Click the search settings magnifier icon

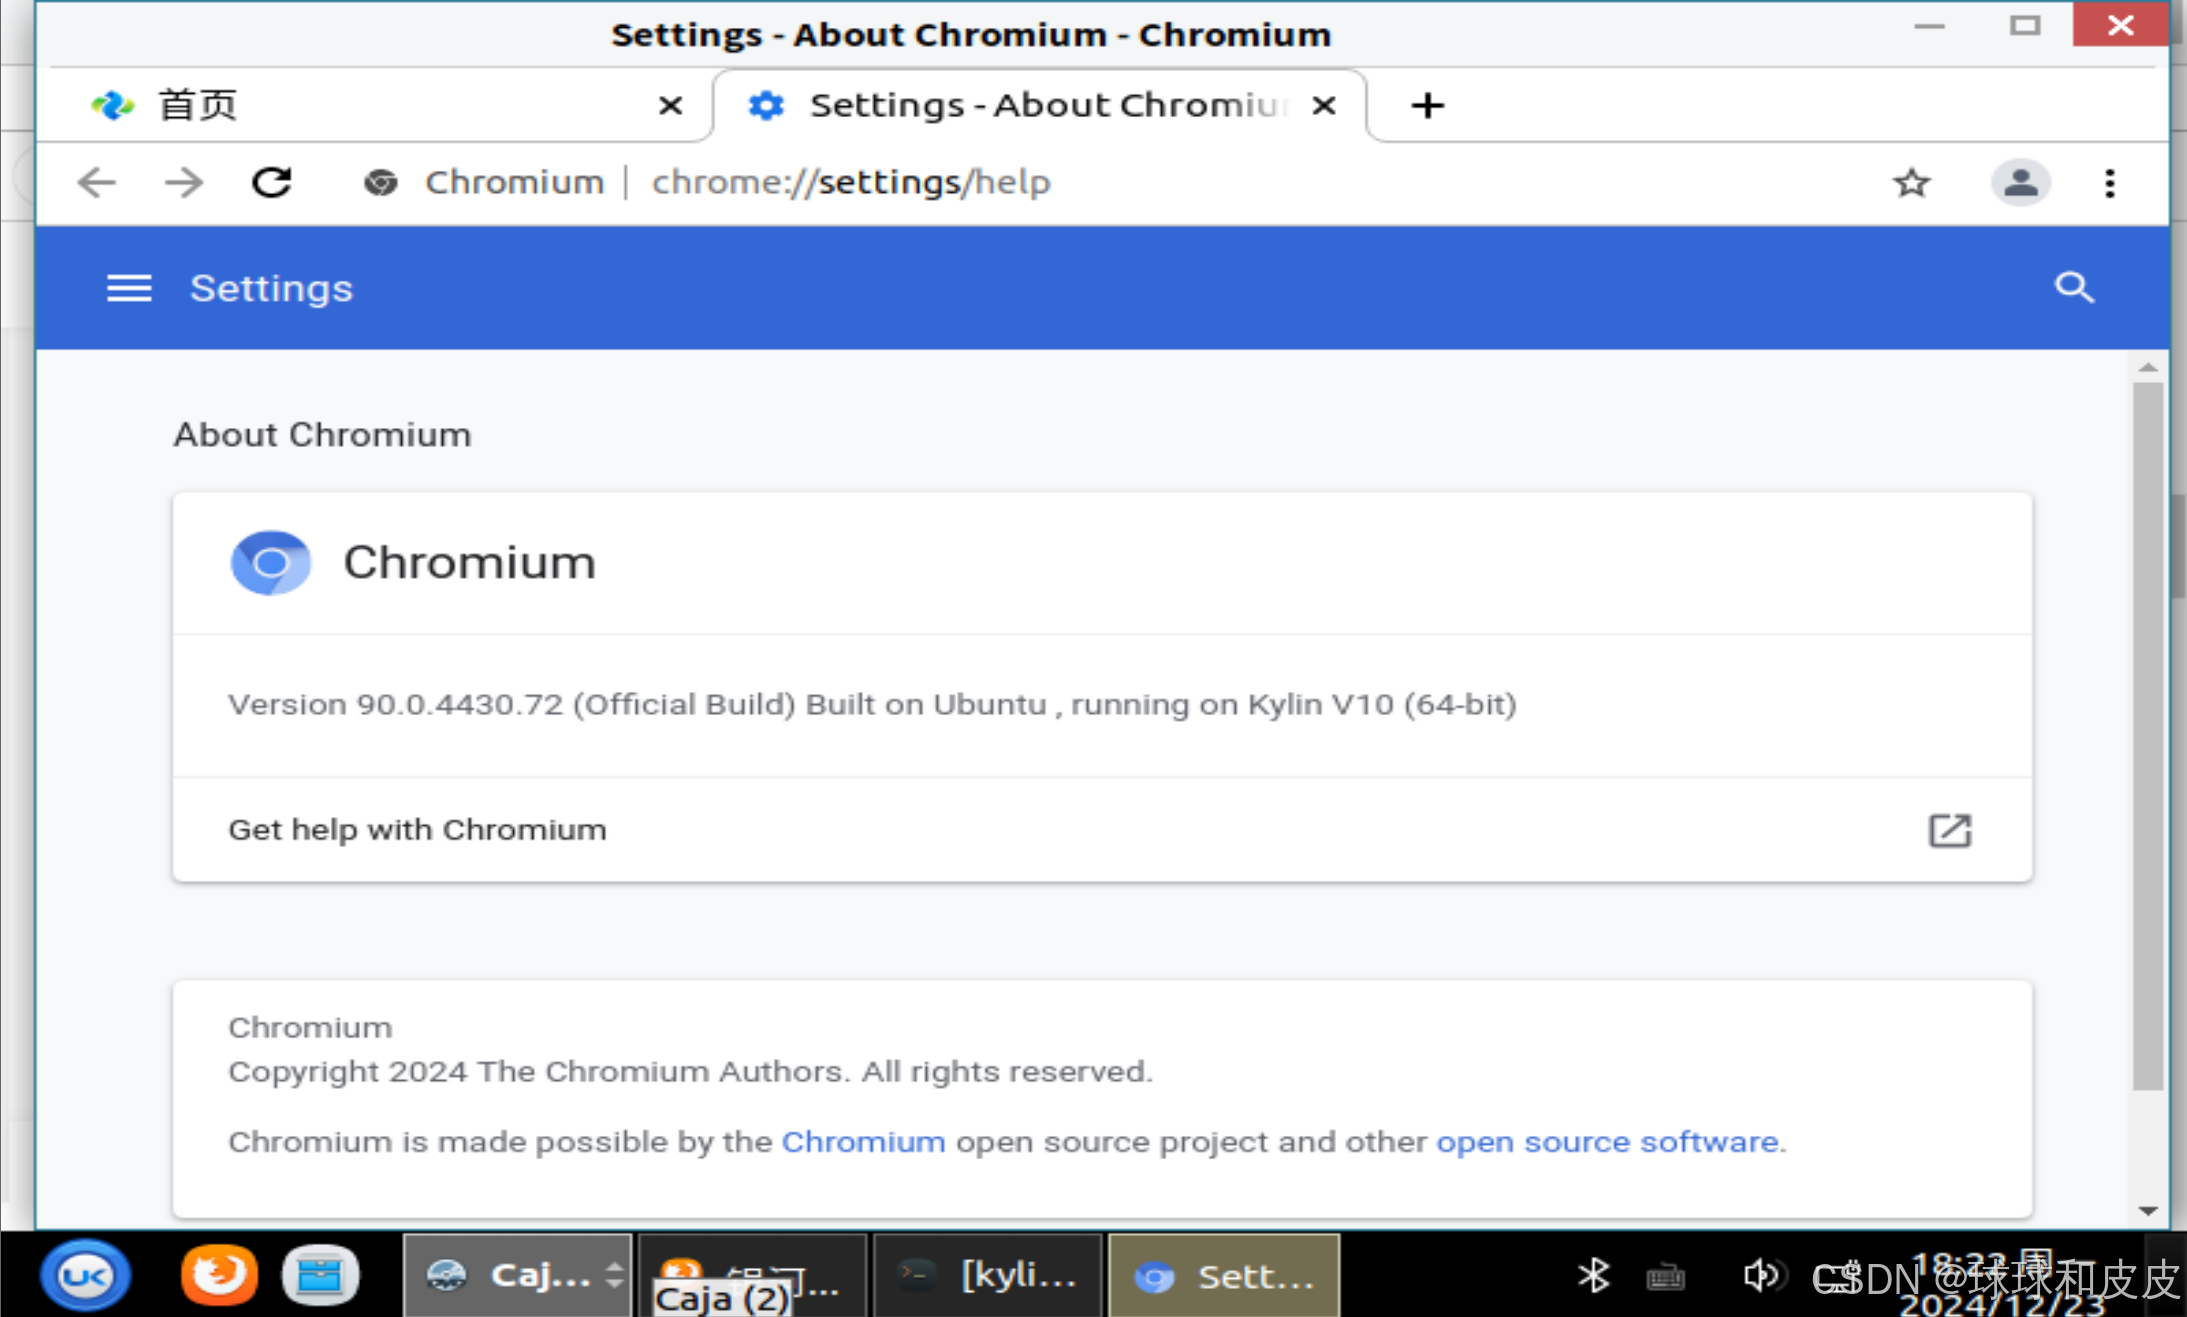tap(2073, 288)
